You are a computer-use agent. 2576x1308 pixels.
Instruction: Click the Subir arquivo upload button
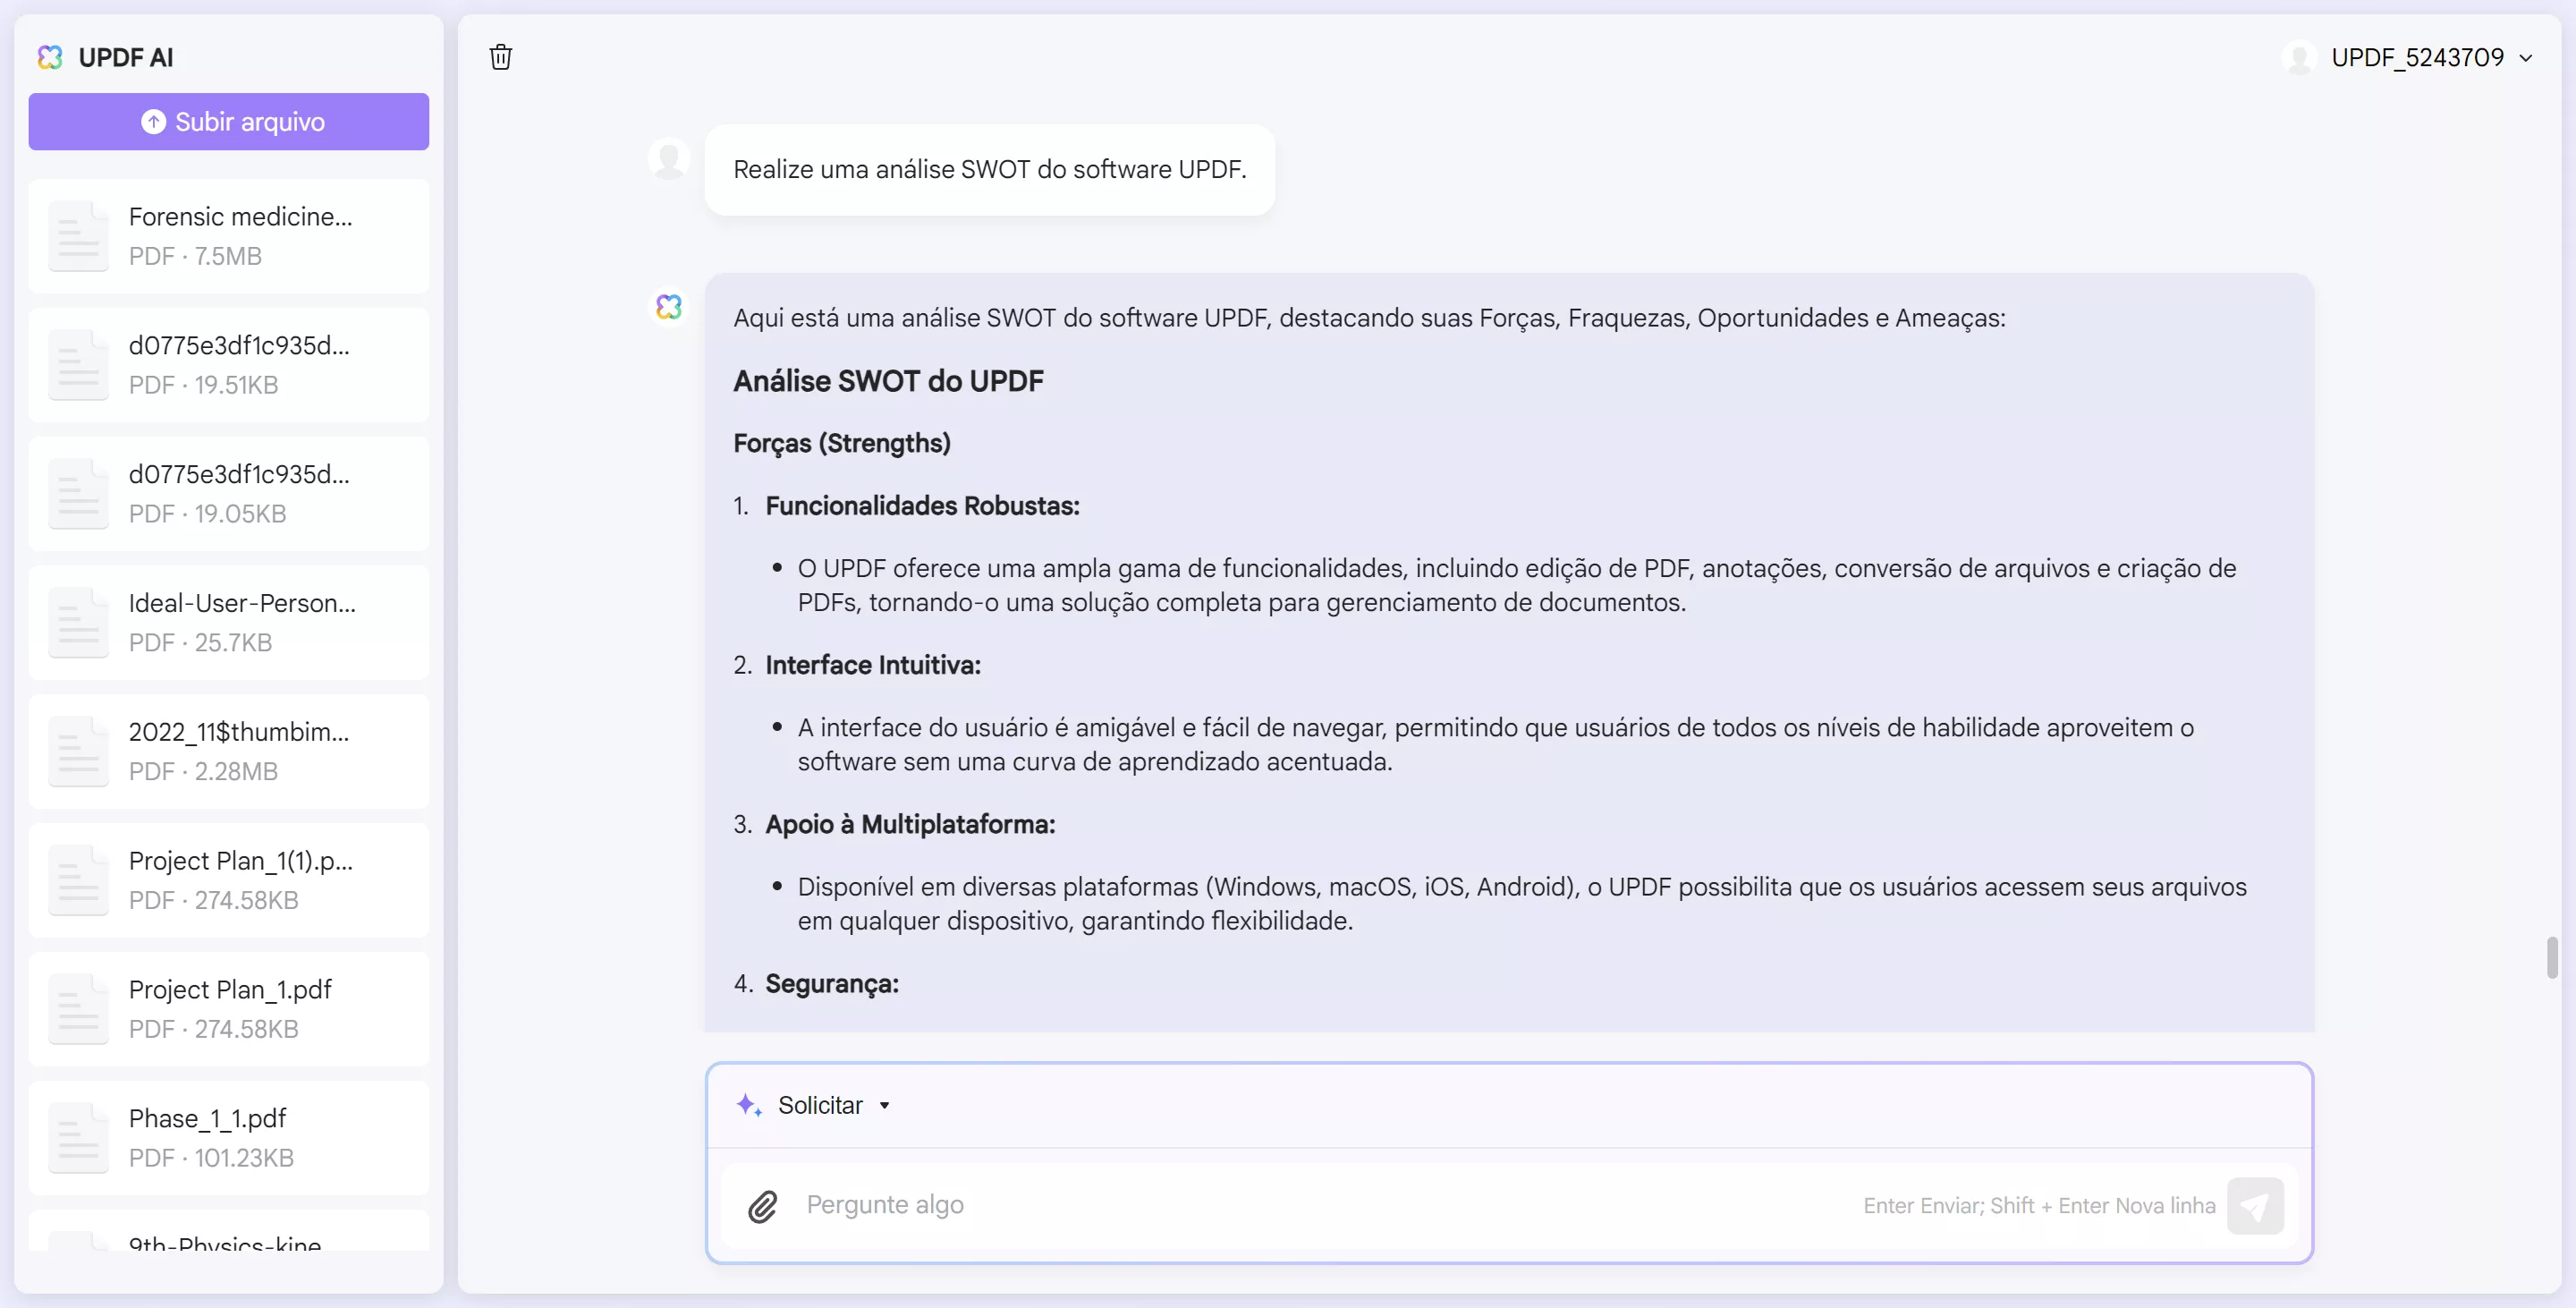[x=229, y=122]
